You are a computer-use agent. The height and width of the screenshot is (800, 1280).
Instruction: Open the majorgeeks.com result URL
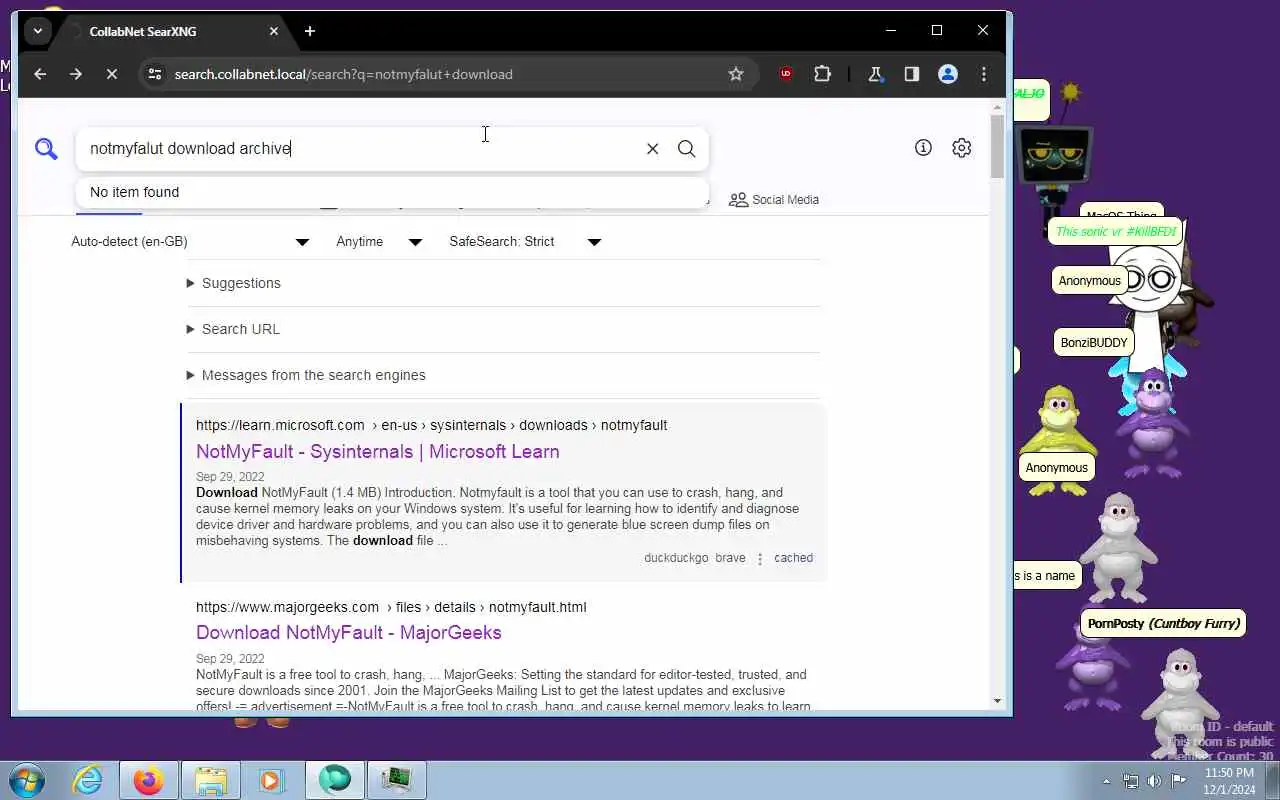tap(391, 607)
